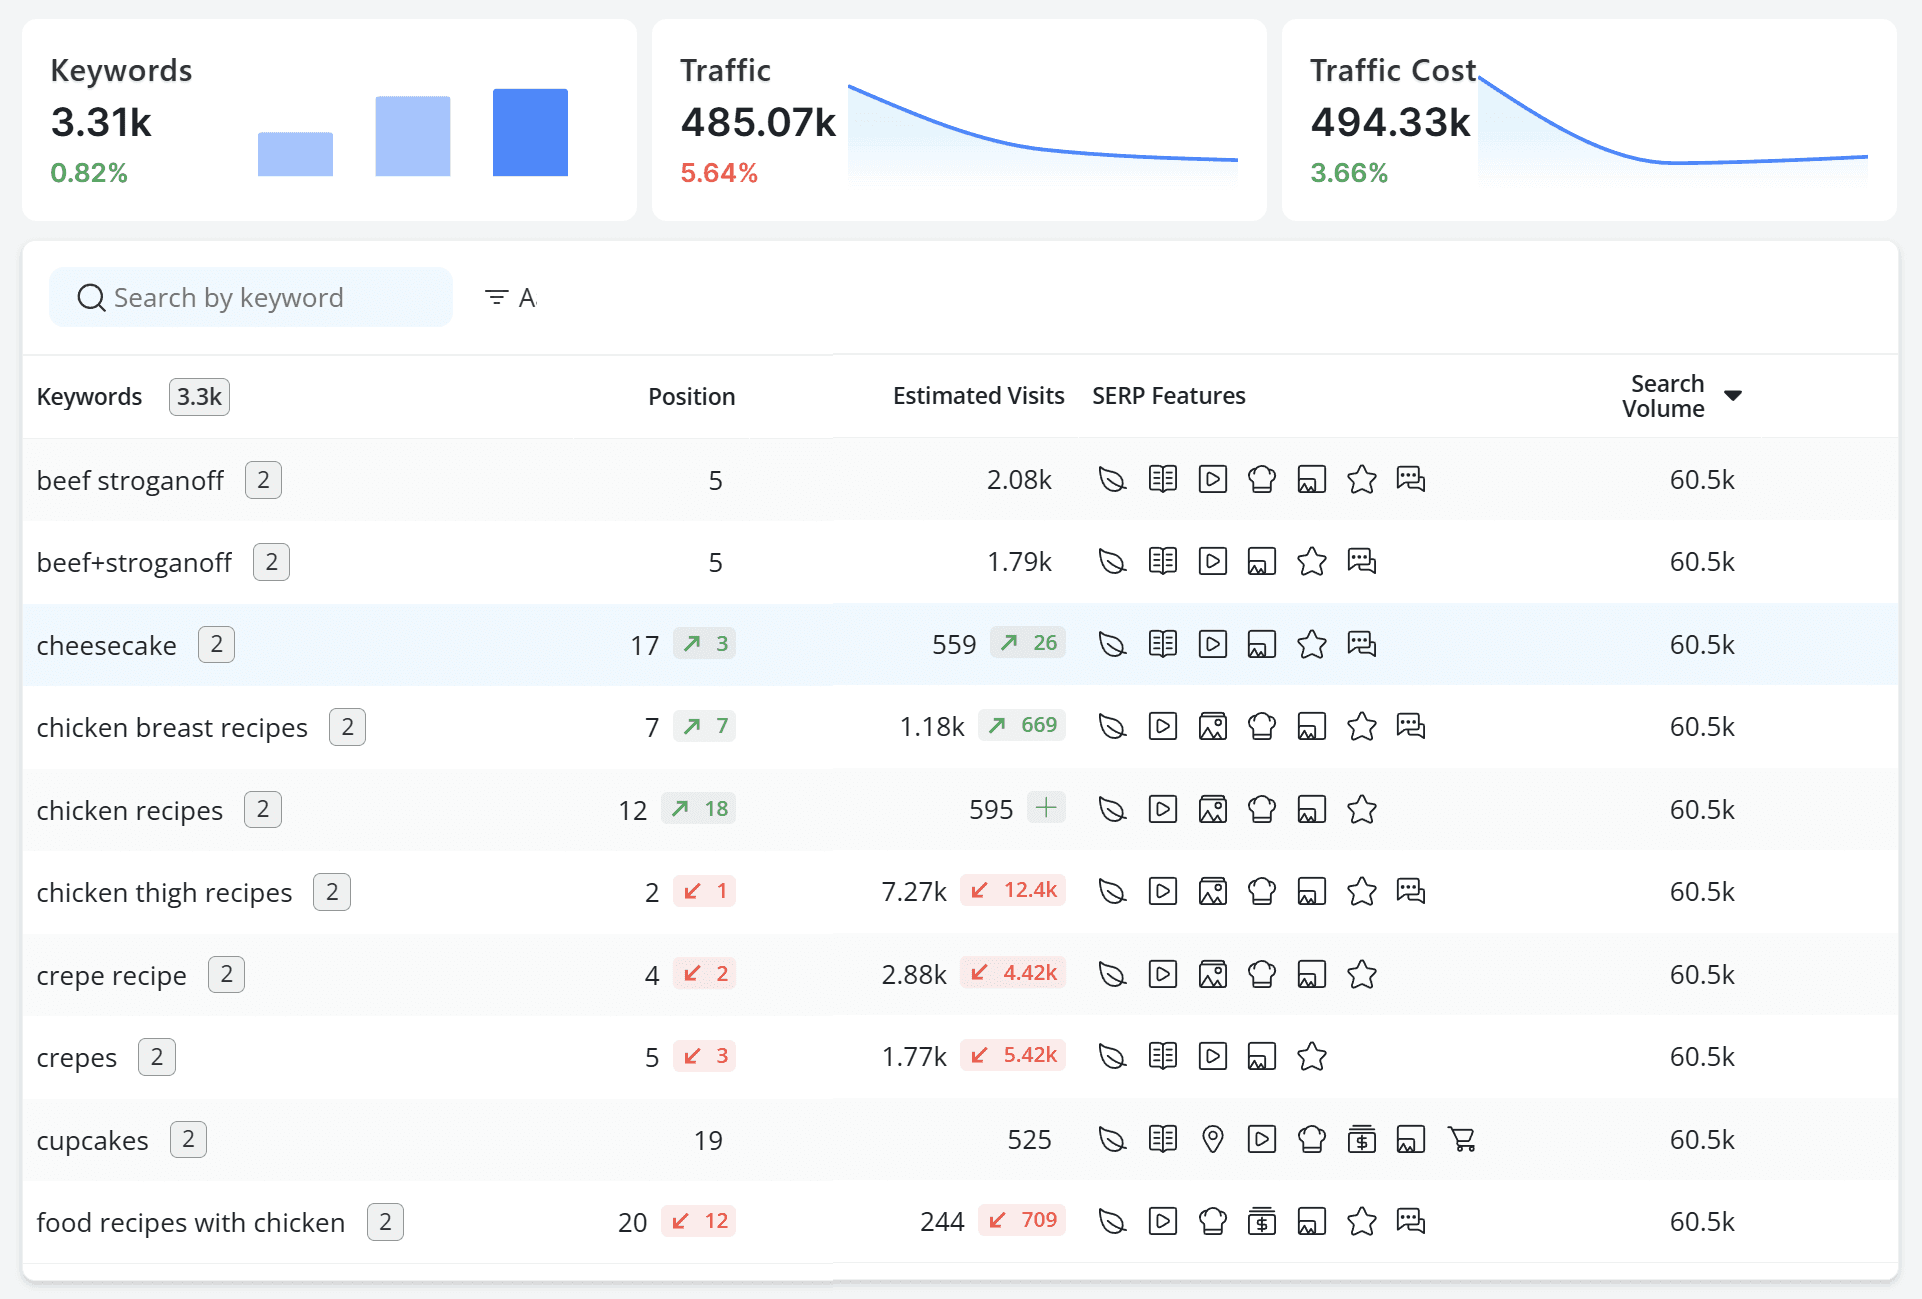Image resolution: width=1922 pixels, height=1299 pixels.
Task: Click the darkest blue bar in the Keywords chart
Action: (530, 132)
